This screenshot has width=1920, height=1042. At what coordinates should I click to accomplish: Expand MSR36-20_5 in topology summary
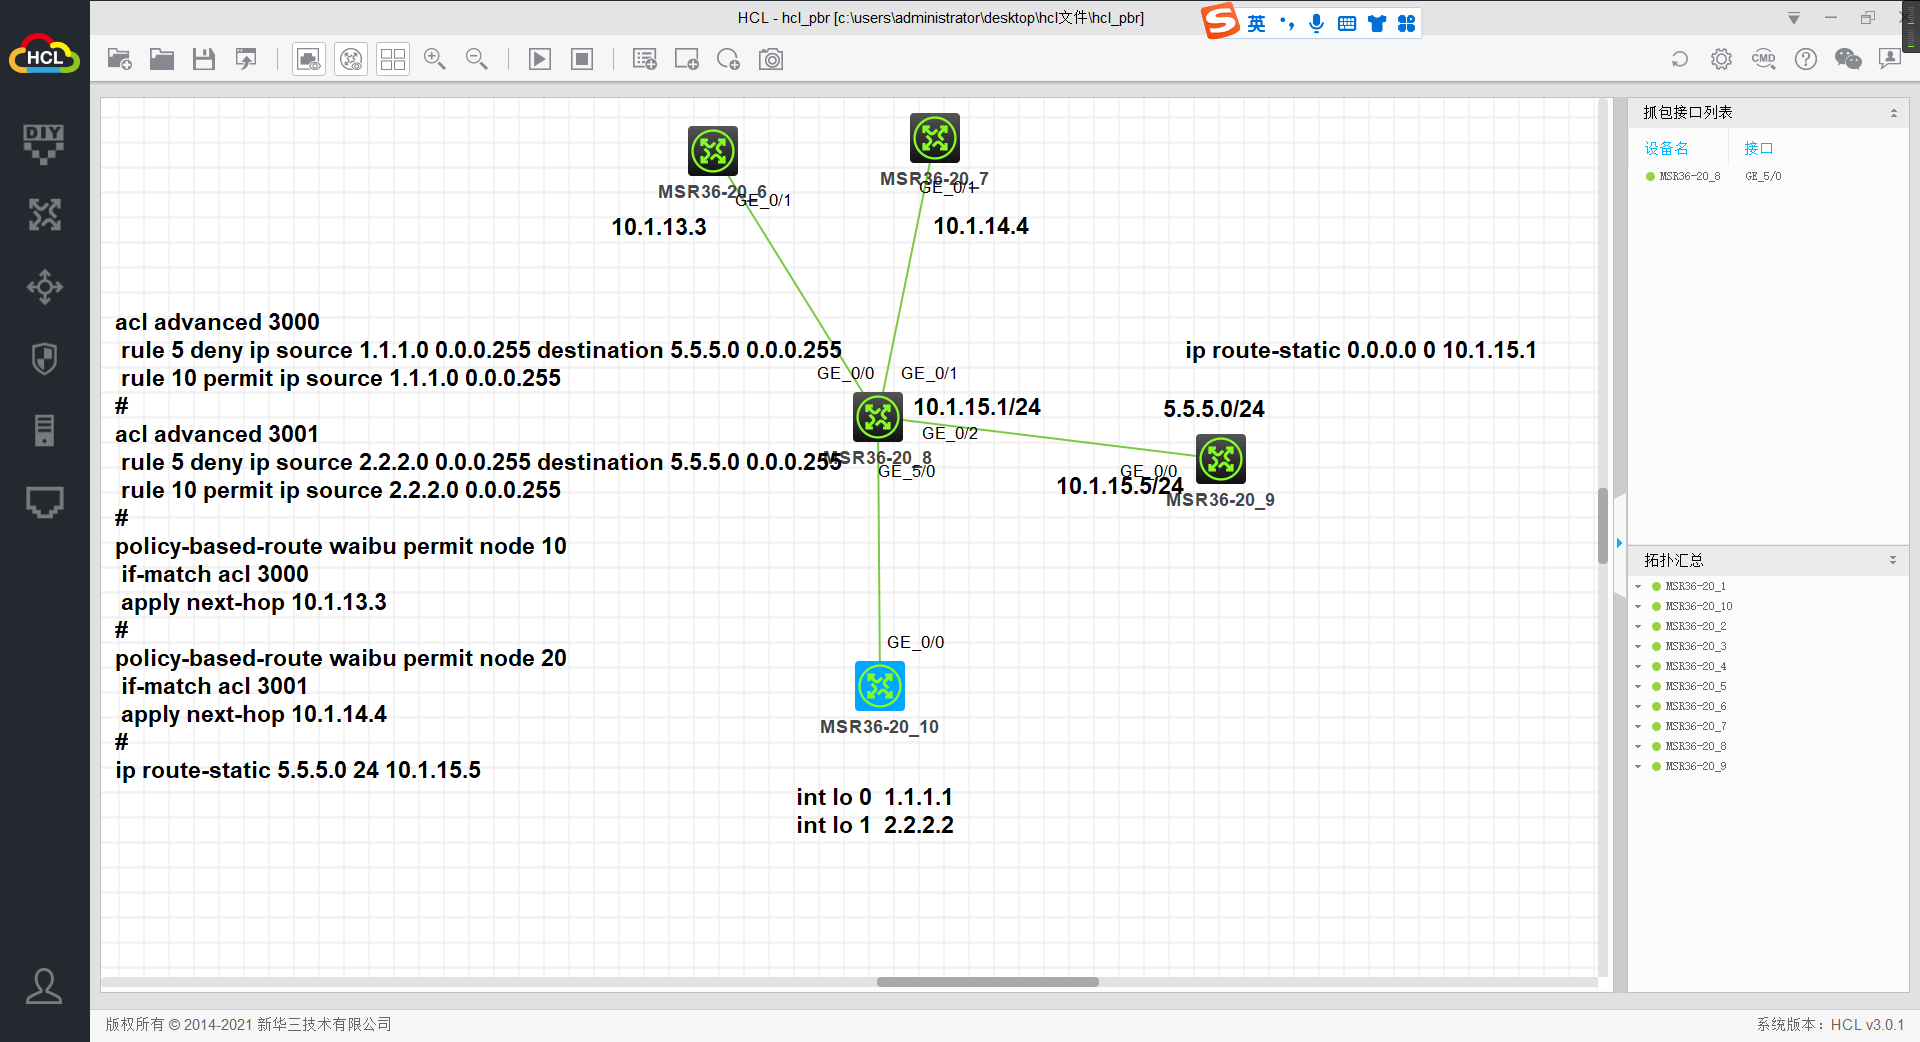[1638, 687]
